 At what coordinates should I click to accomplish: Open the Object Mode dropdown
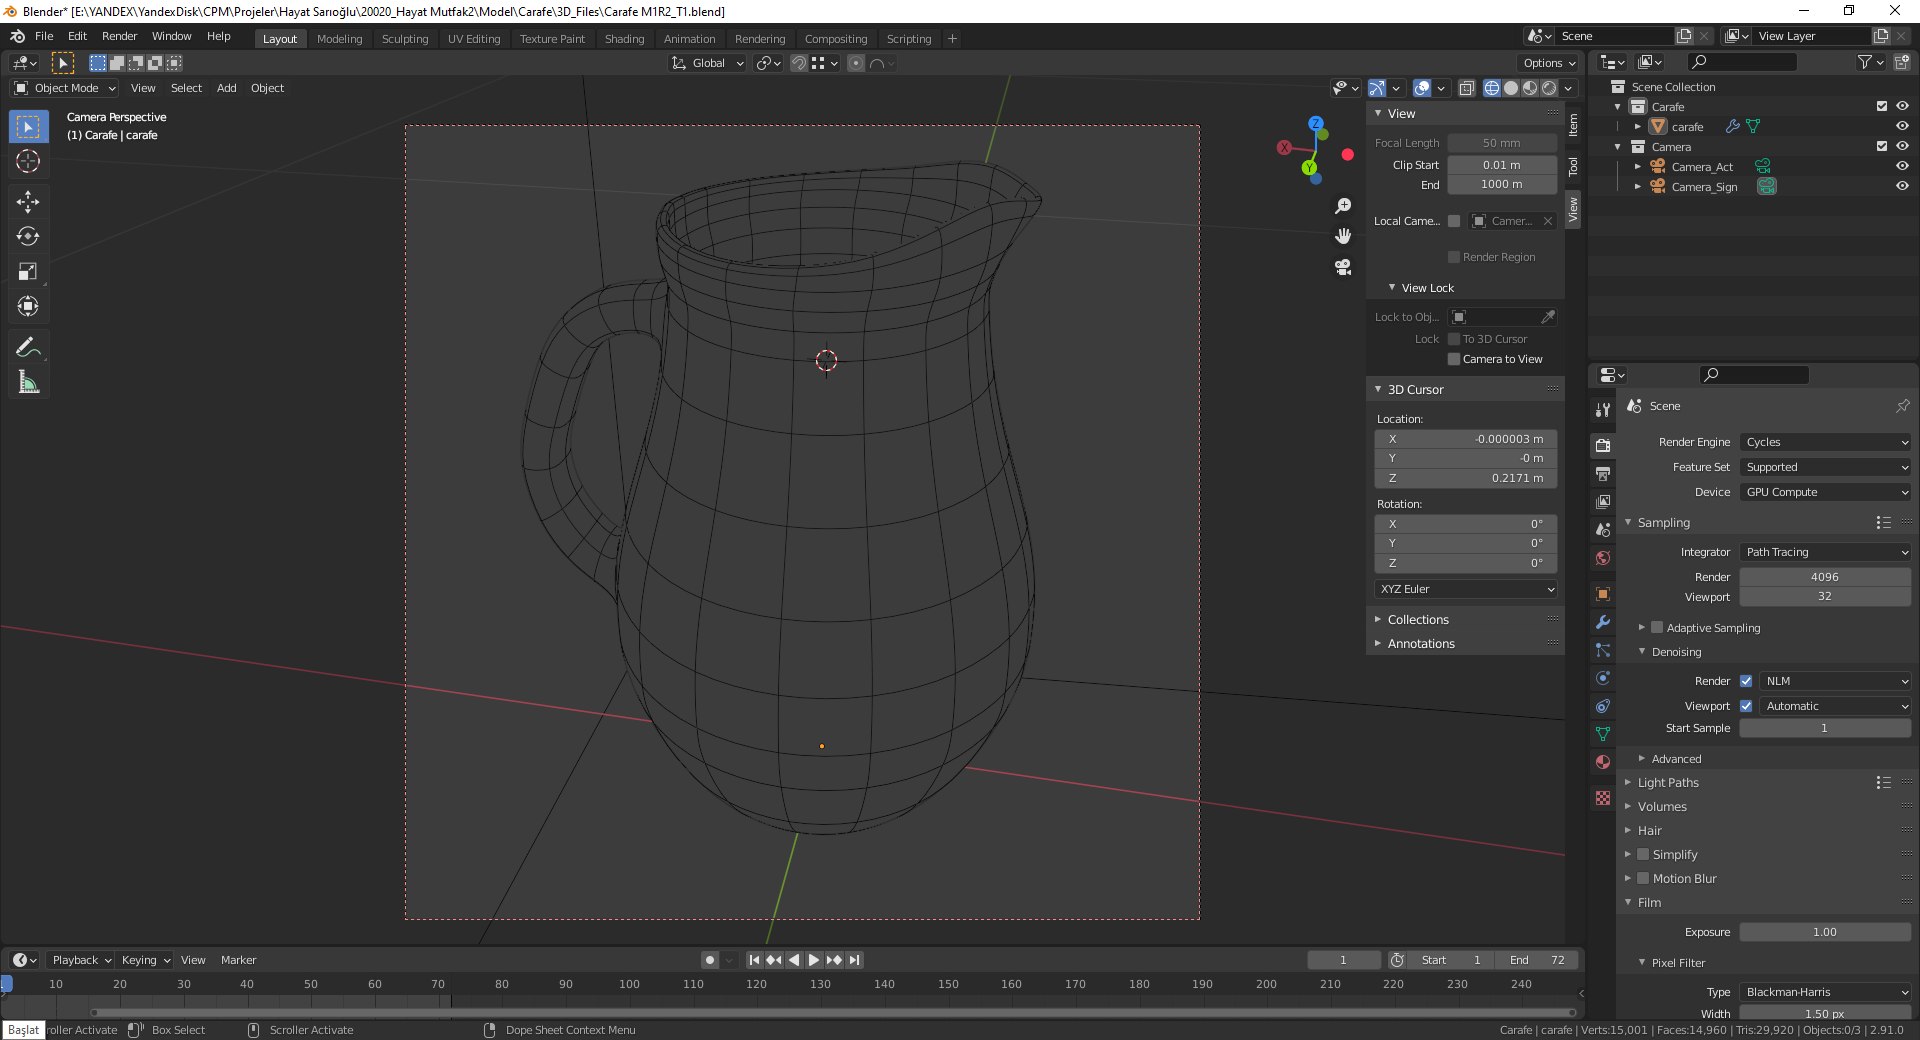pyautogui.click(x=65, y=88)
